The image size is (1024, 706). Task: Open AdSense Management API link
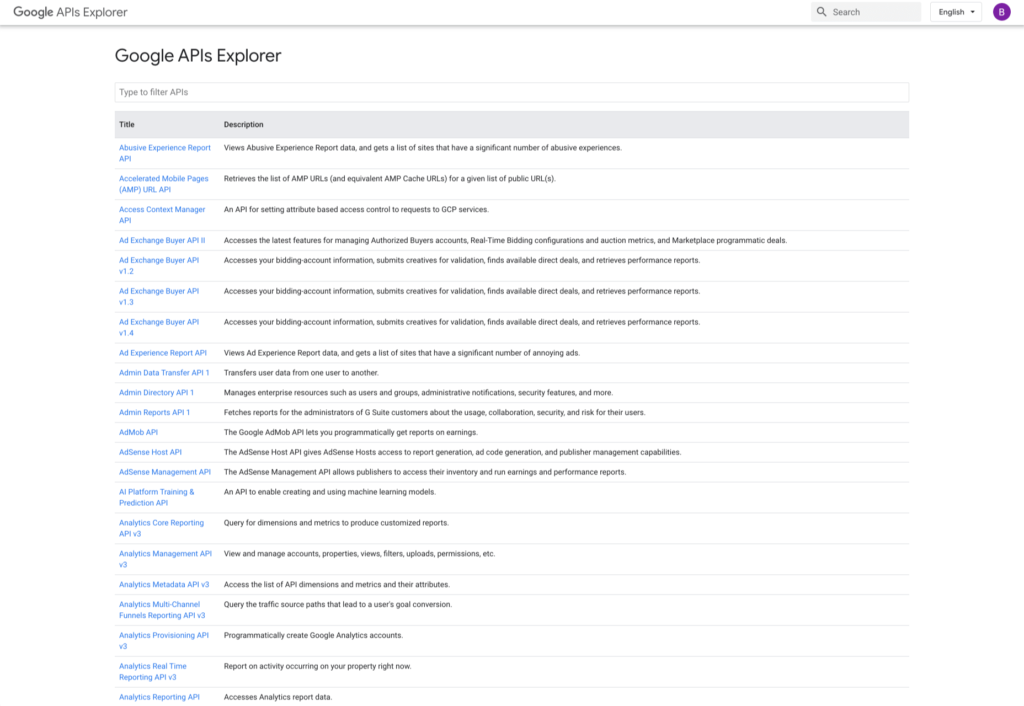pos(164,472)
